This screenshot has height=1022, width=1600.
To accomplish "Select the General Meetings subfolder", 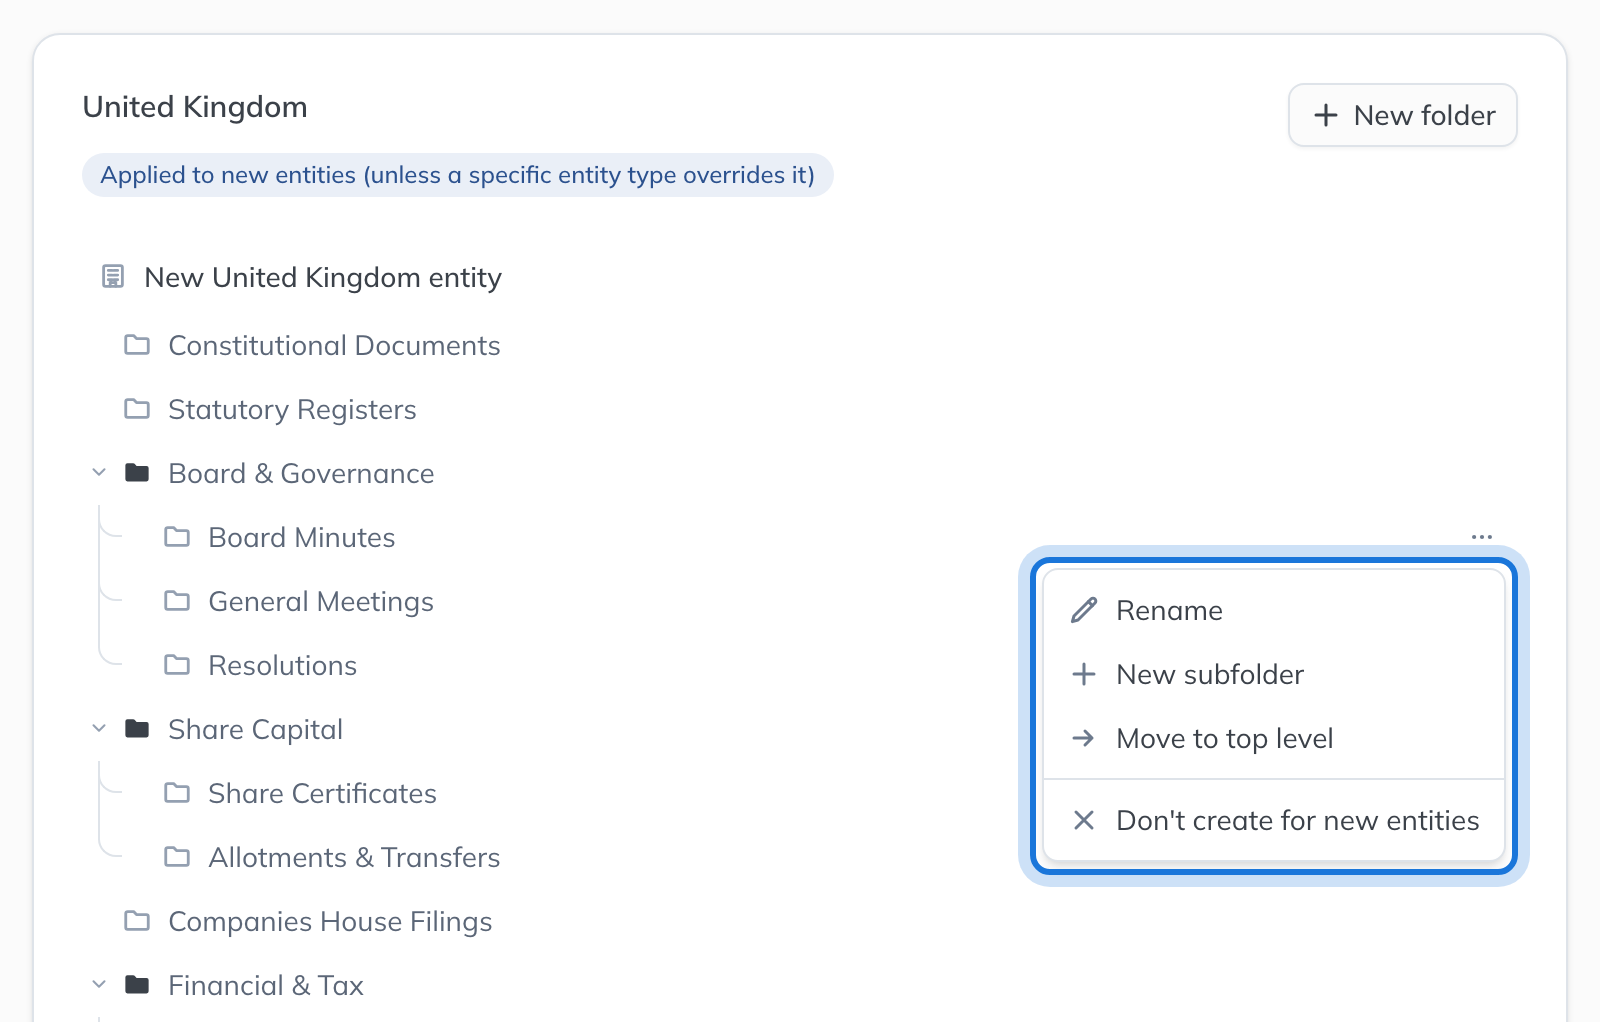I will [321, 601].
